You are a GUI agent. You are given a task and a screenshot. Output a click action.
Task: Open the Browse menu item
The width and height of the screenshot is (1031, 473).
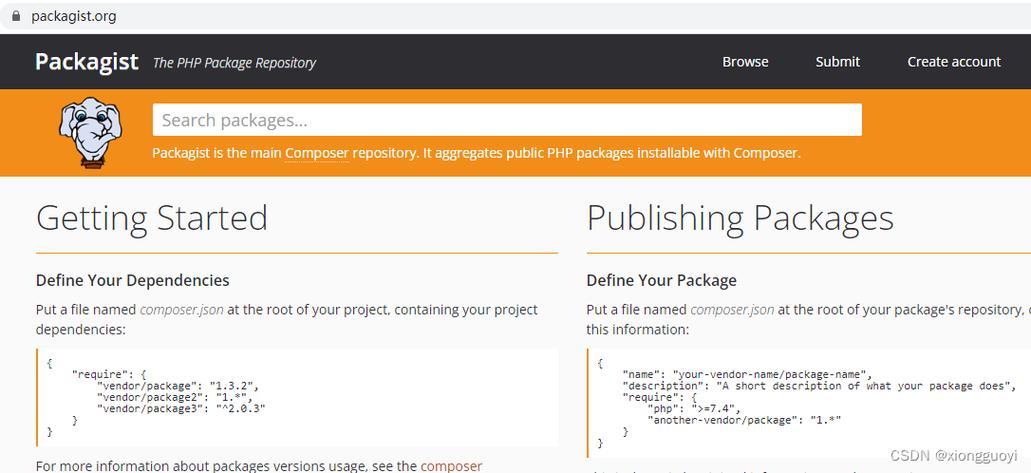745,62
